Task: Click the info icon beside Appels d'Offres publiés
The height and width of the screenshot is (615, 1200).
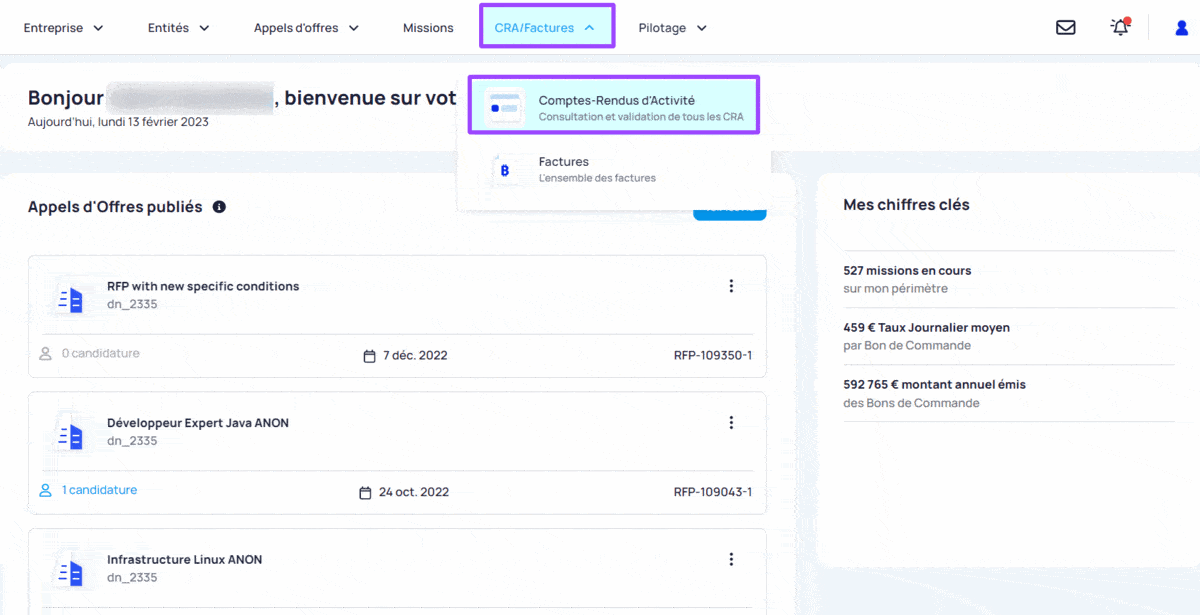Action: pyautogui.click(x=219, y=207)
